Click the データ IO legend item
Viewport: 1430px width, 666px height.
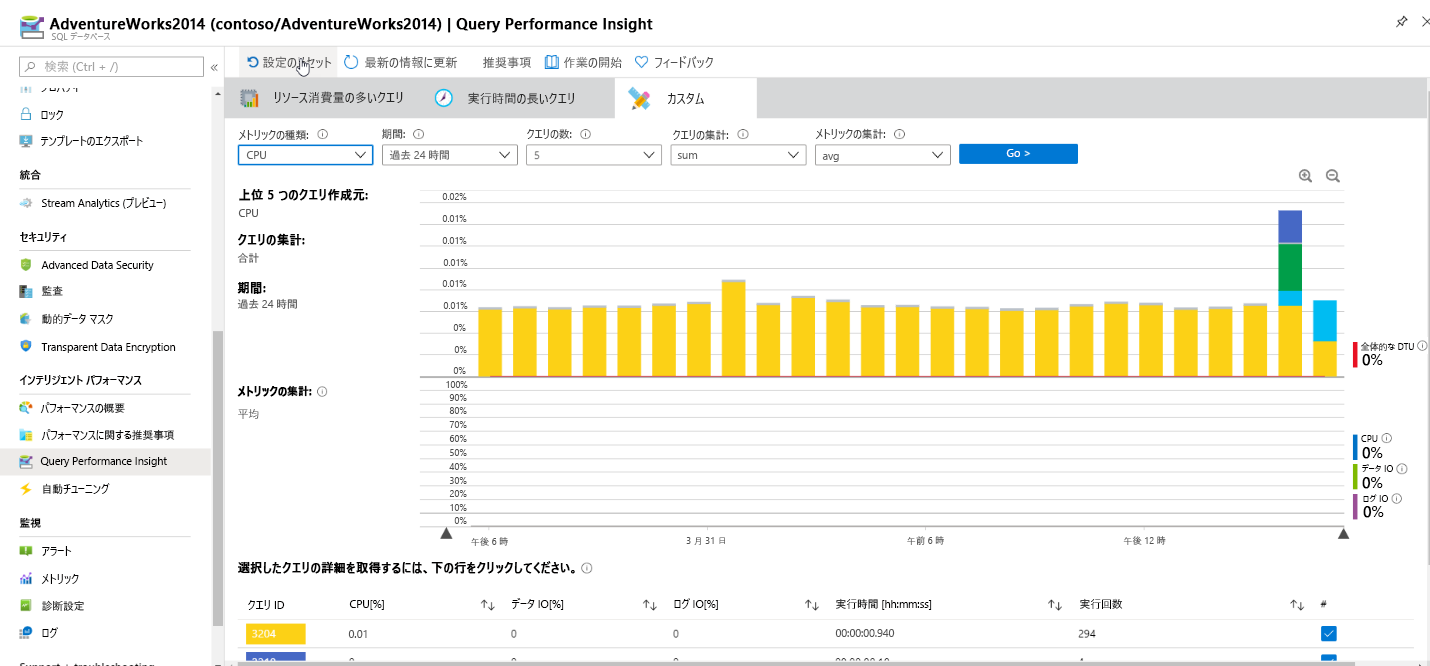[1380, 475]
